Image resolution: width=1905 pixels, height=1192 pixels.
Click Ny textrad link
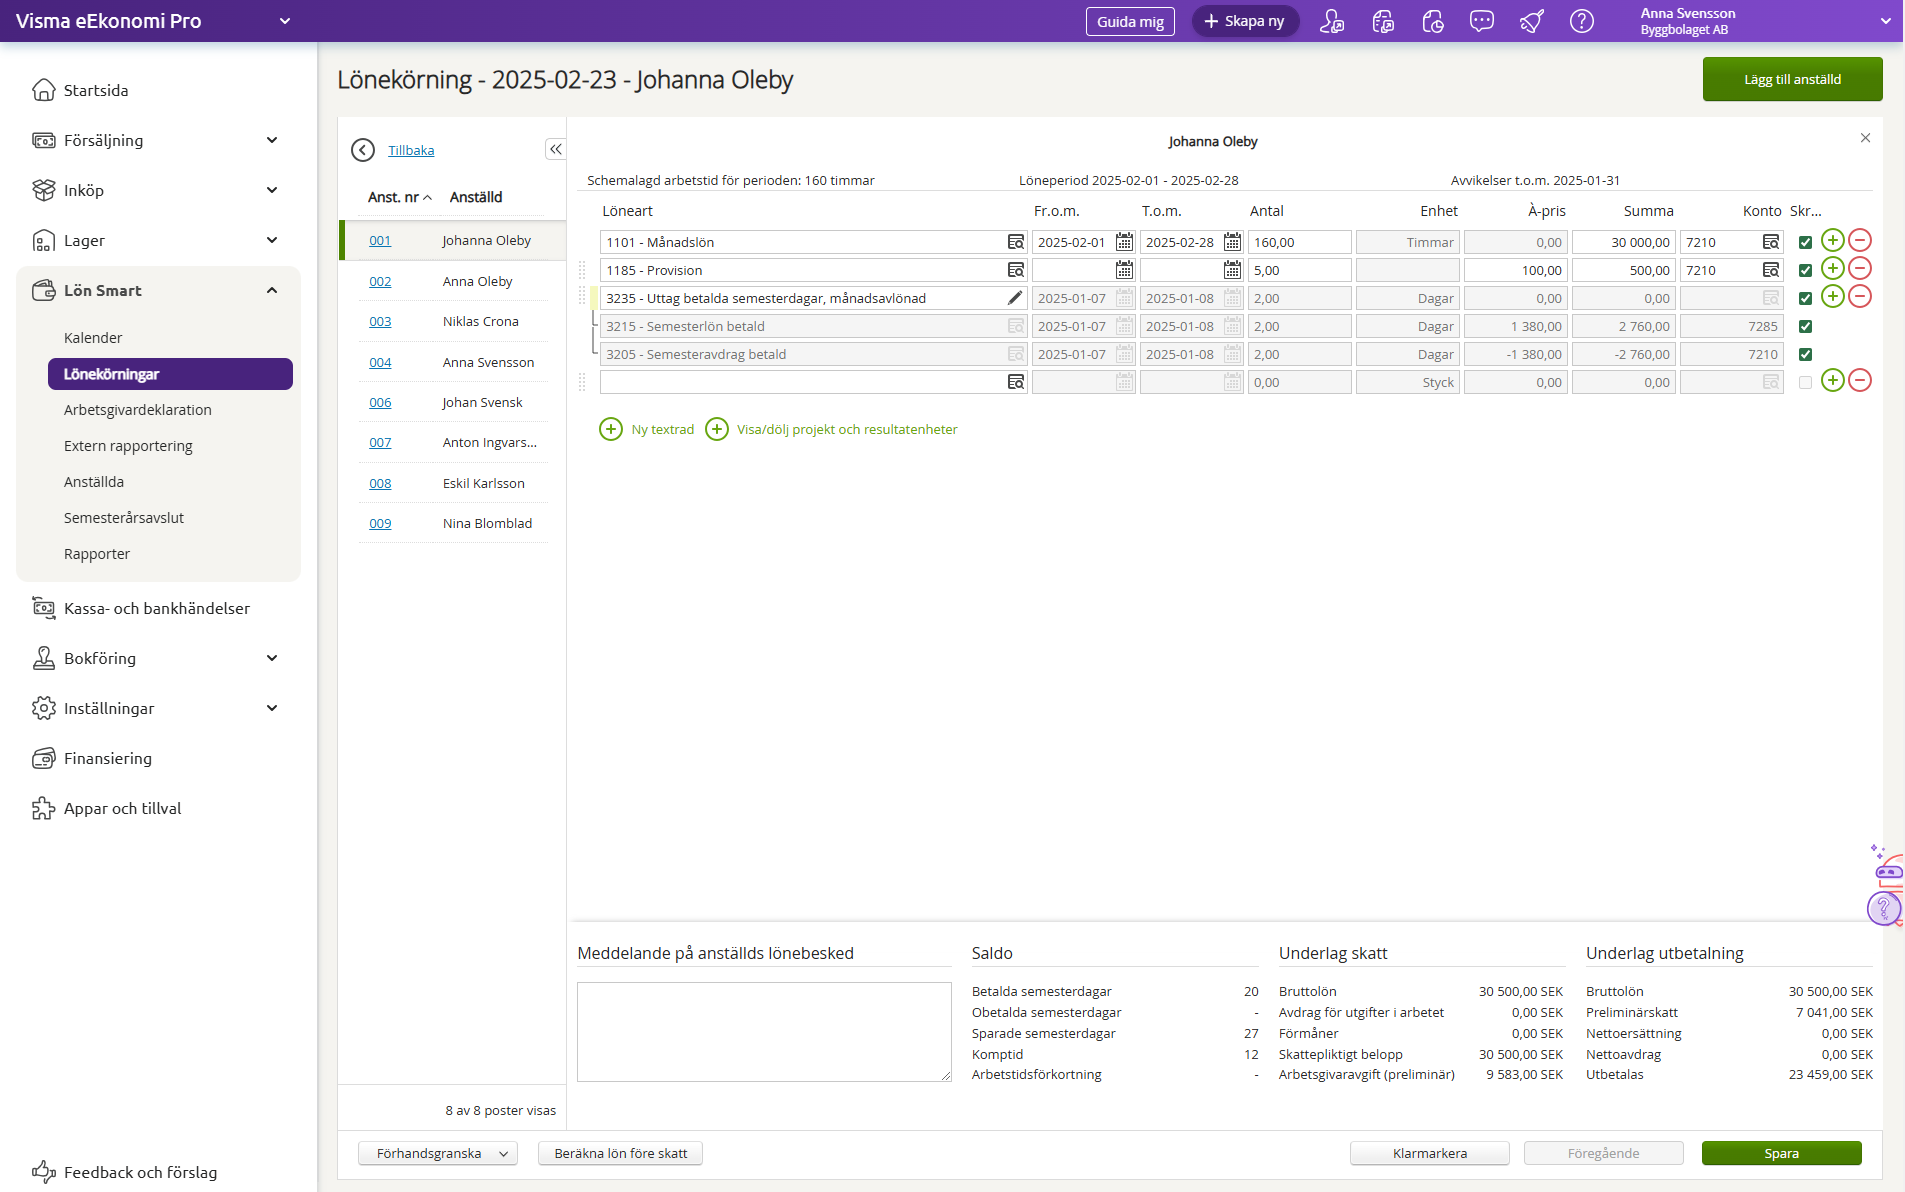click(x=662, y=429)
